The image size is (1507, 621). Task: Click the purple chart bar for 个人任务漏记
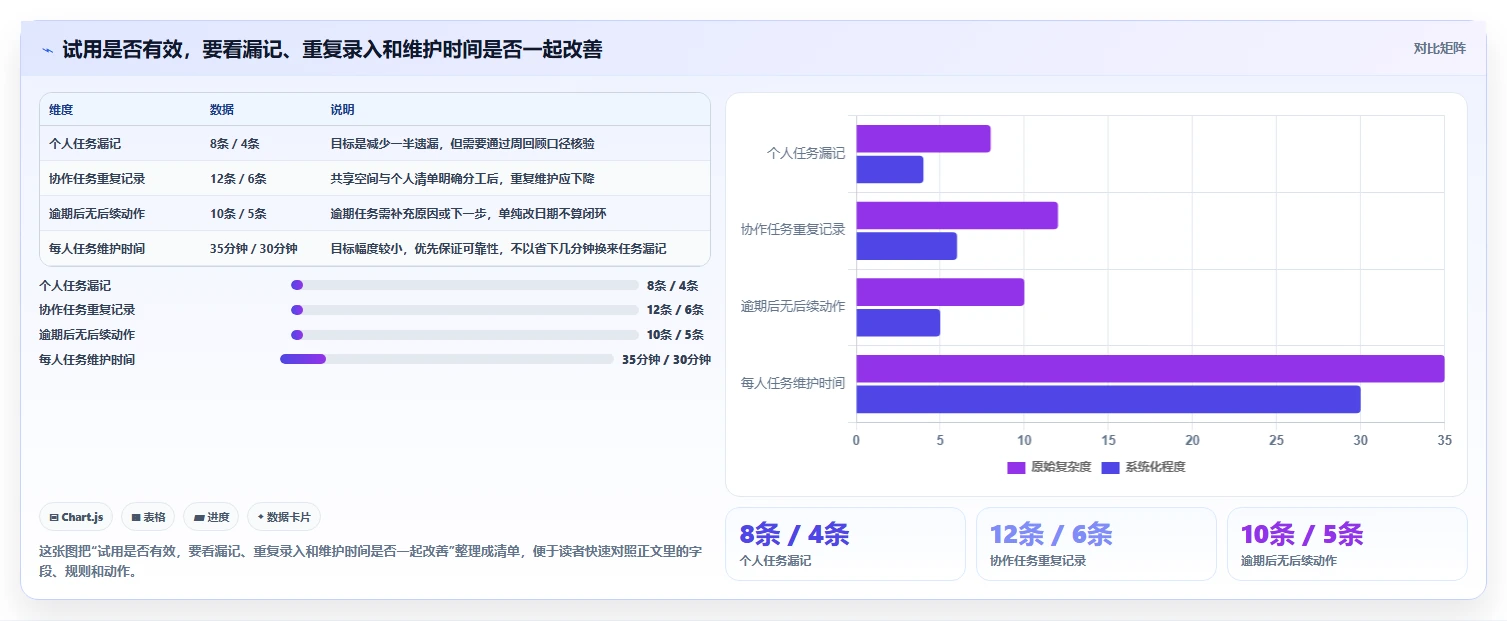coord(923,139)
